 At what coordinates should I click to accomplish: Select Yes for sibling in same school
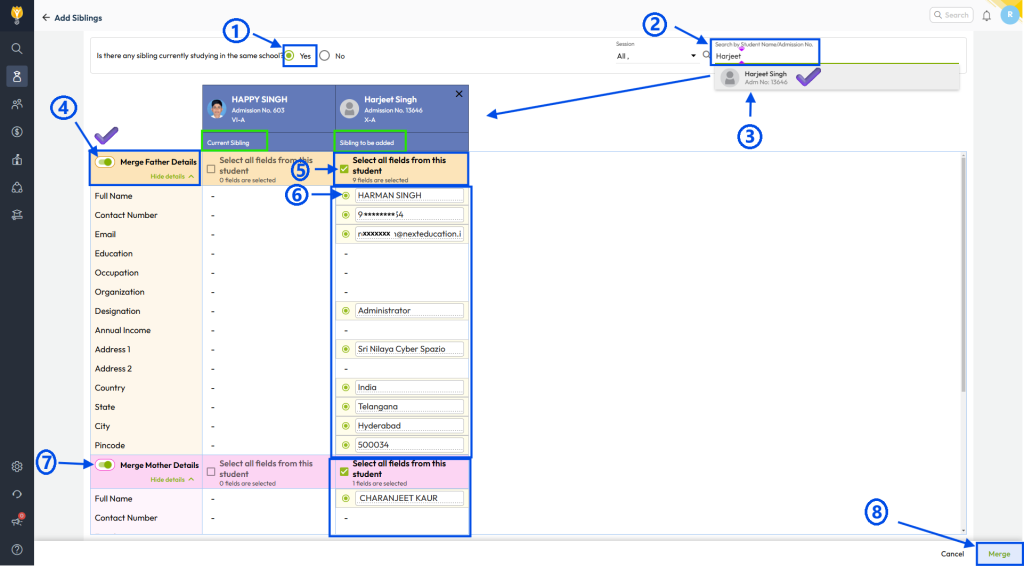(x=289, y=55)
